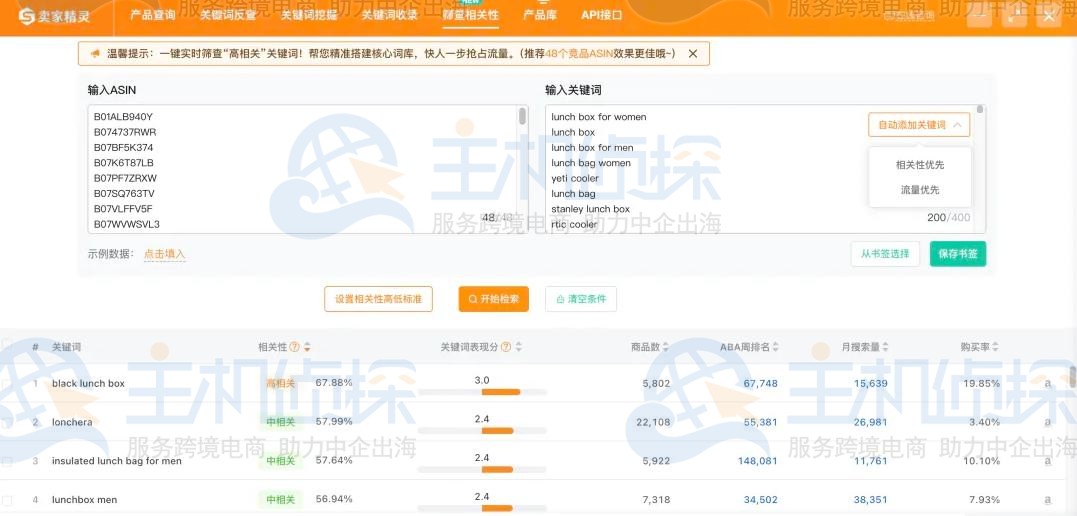Image resolution: width=1077 pixels, height=516 pixels.
Task: Click the megaphone icon in 温馨提示 banner
Action: coord(95,54)
